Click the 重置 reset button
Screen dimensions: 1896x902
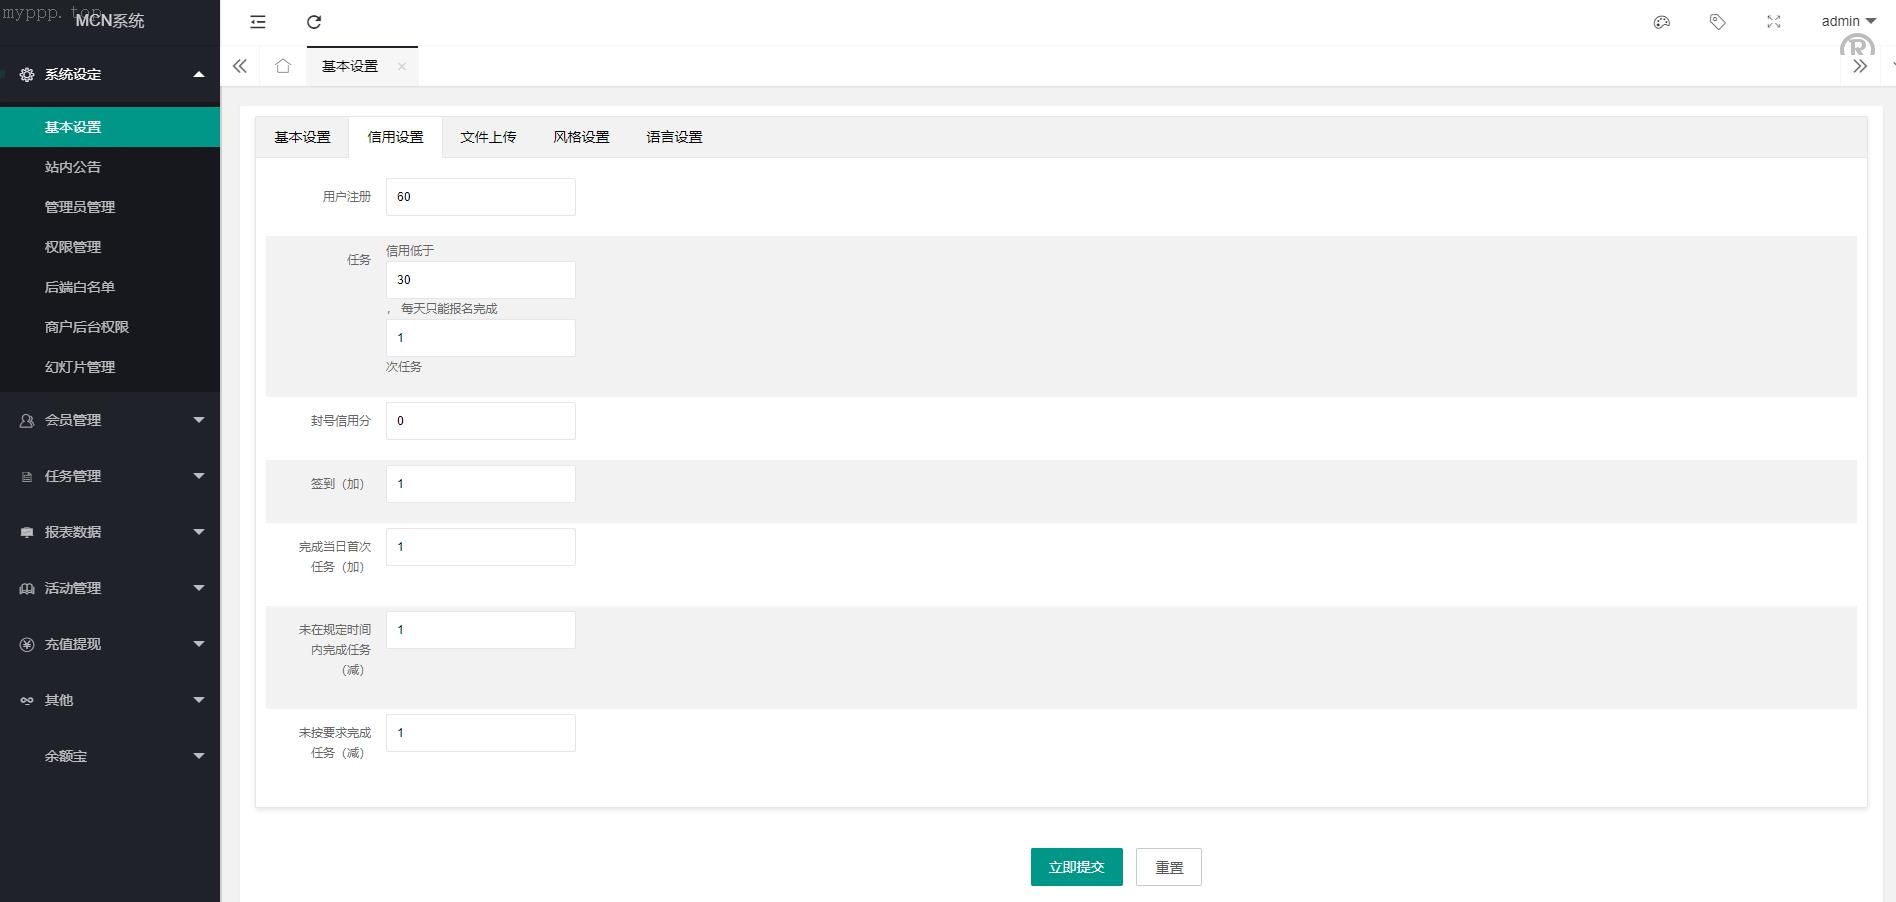point(1169,867)
